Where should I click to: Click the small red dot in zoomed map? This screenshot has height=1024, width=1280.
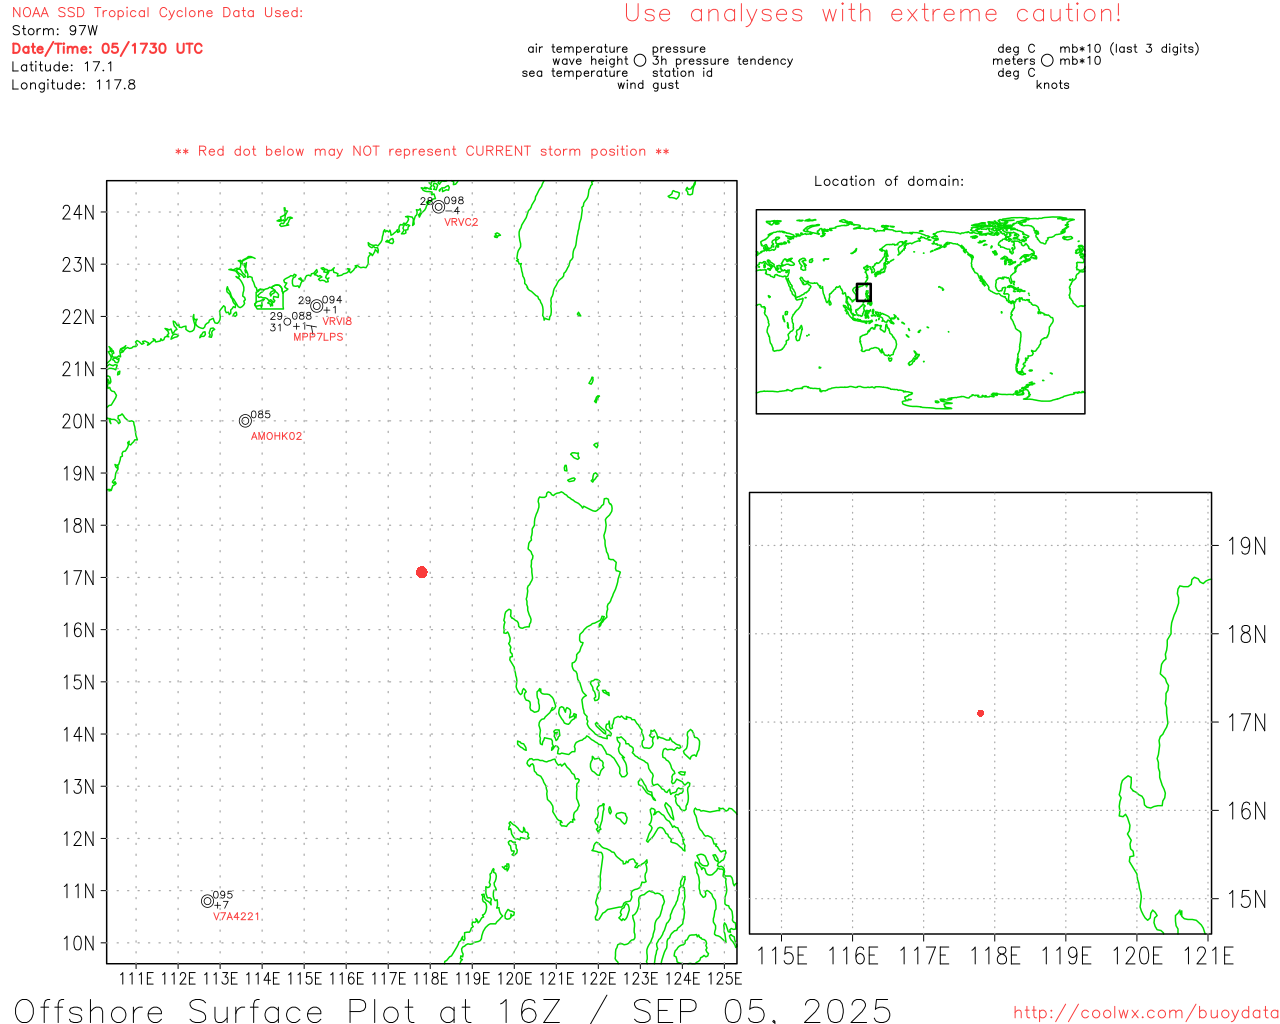pos(981,713)
